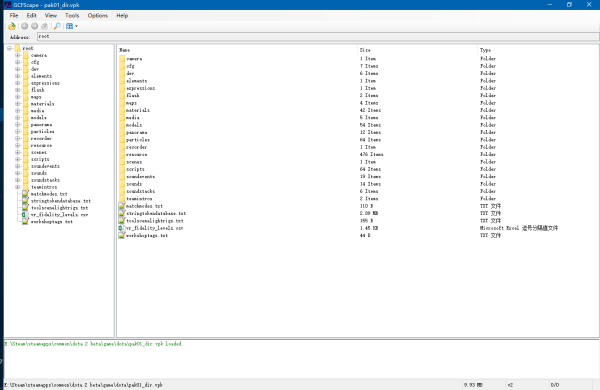Sort list by Size column header
Image resolution: width=600 pixels, height=390 pixels.
pyautogui.click(x=417, y=50)
